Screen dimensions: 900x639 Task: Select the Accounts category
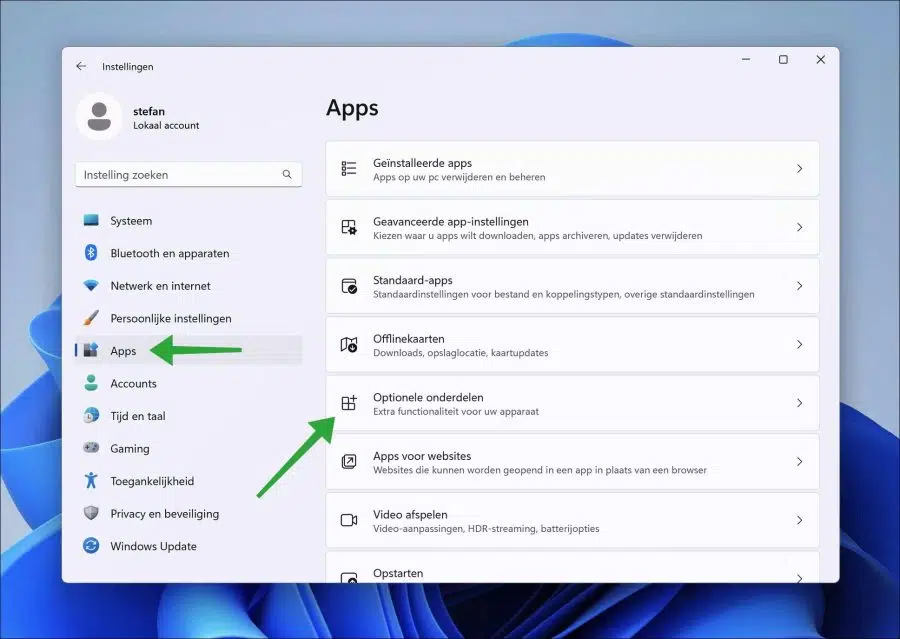[189, 383]
